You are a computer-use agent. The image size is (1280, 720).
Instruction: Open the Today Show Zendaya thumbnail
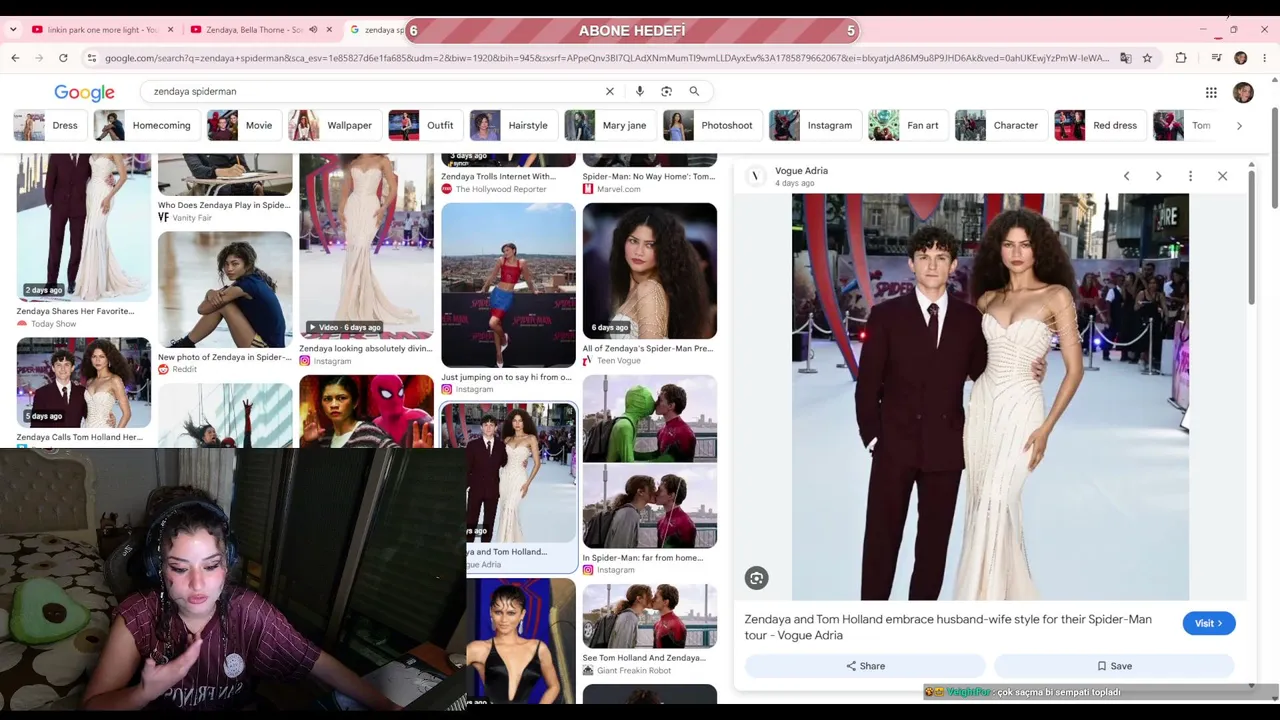84,228
